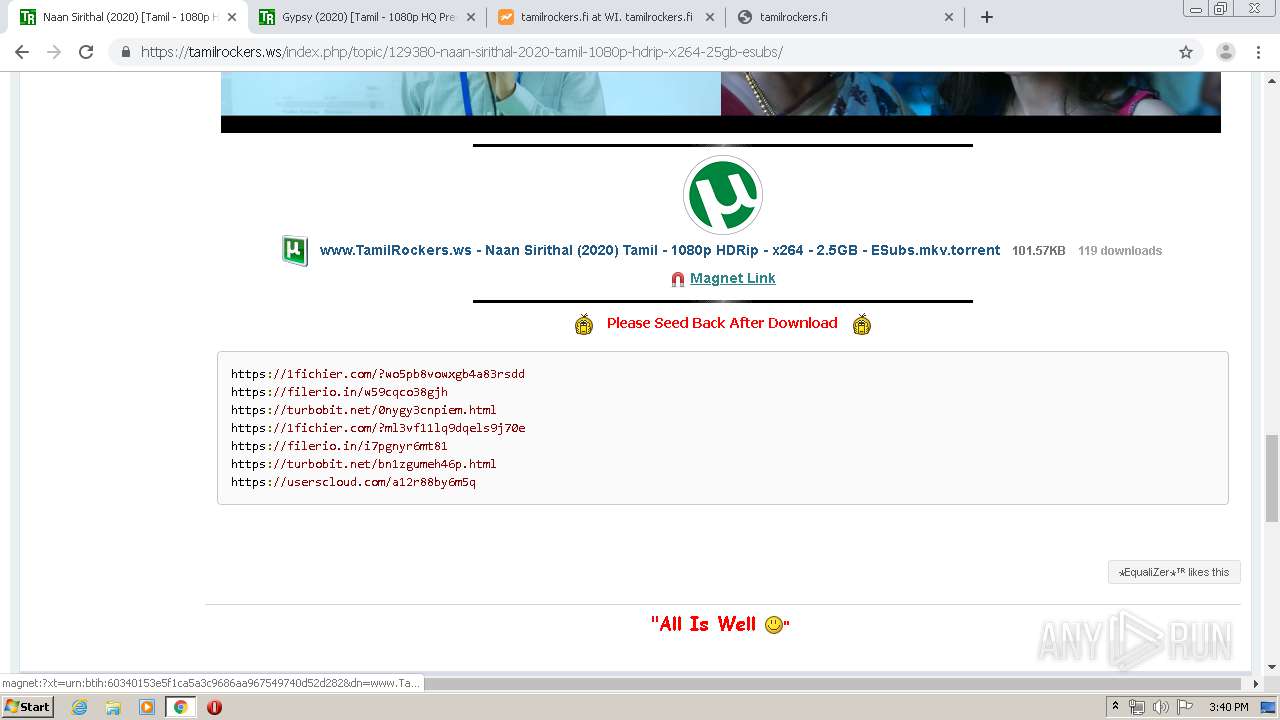
Task: Select filerio.in/i7pgnyr6mt81 link text
Action: click(x=339, y=446)
